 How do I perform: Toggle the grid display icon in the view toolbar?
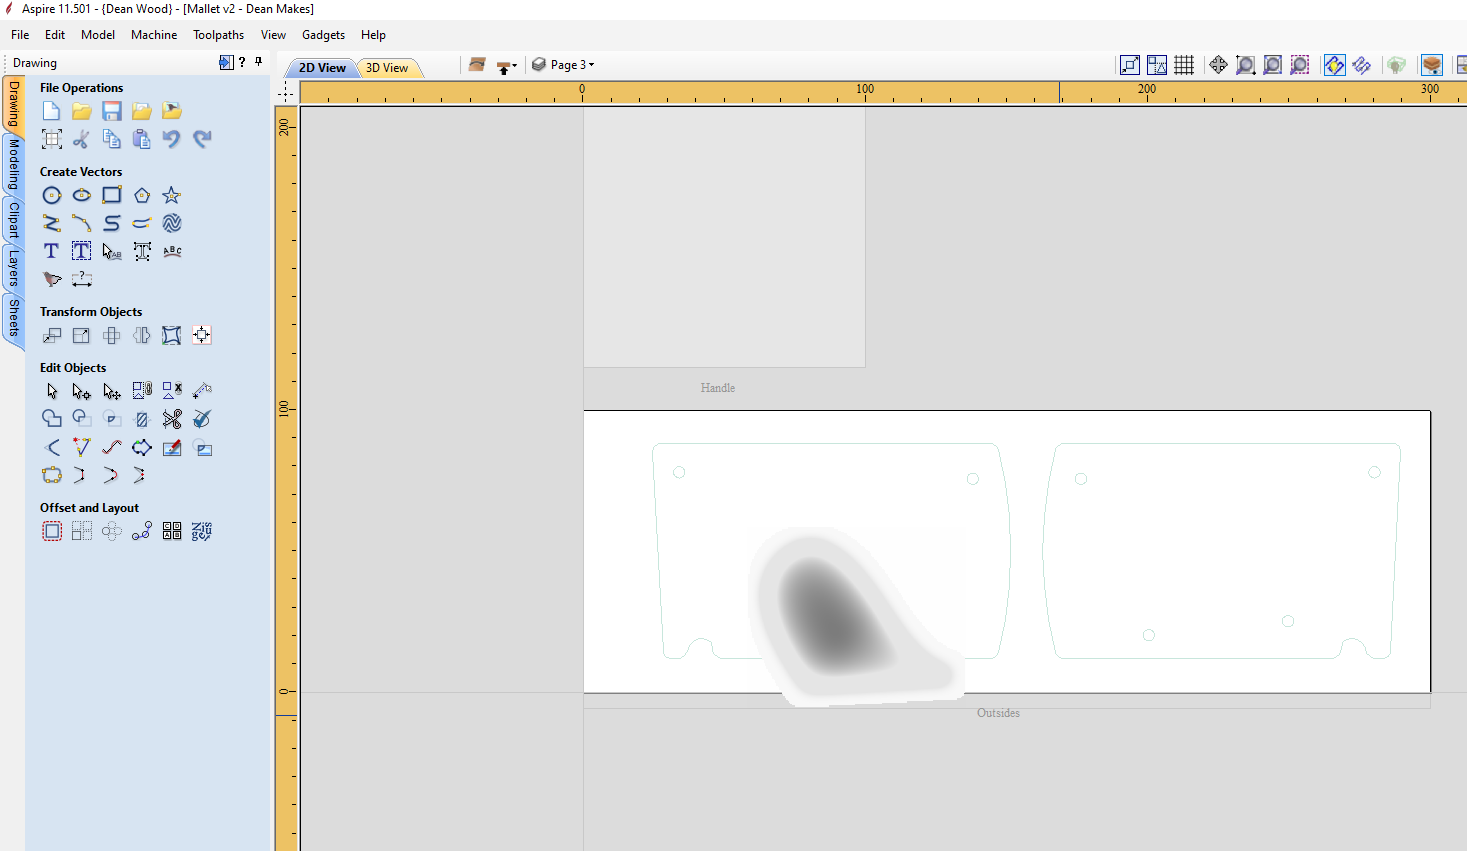[1184, 65]
